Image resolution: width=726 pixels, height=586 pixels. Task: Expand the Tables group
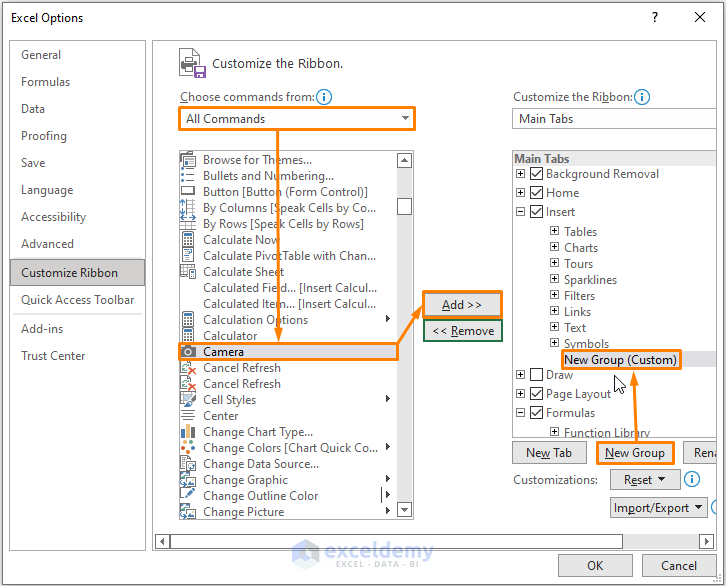pos(554,231)
